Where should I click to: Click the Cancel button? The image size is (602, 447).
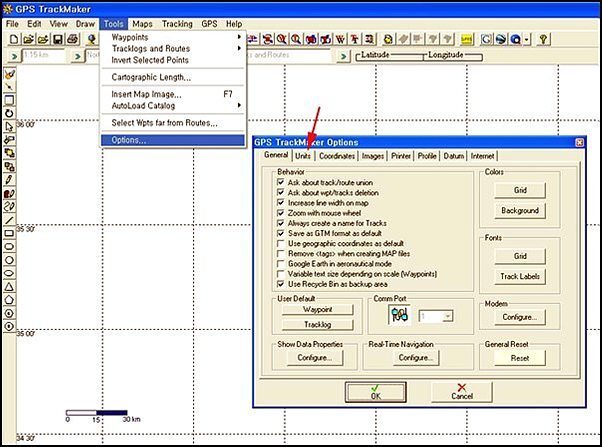461,392
